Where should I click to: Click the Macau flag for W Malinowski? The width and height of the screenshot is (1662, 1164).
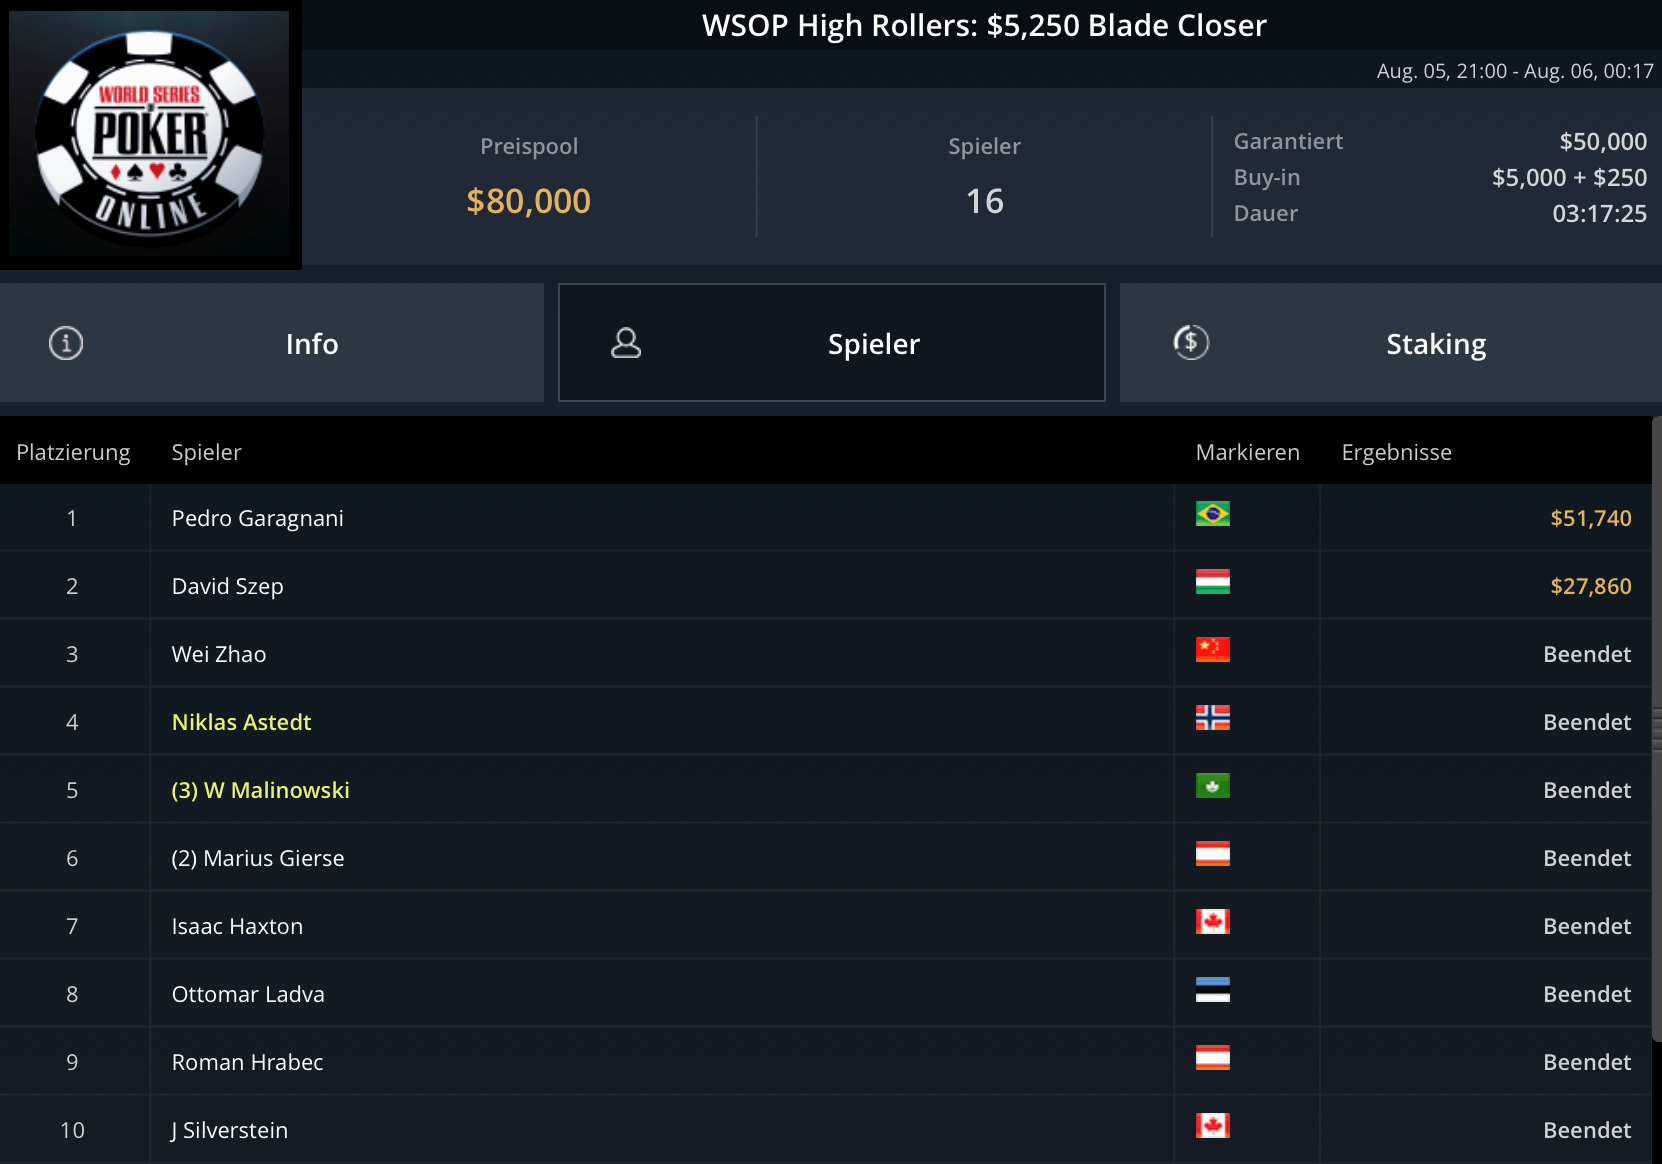tap(1212, 786)
